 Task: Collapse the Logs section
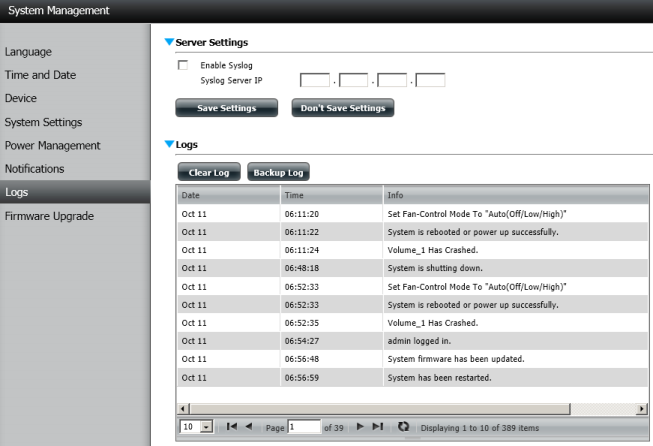[x=169, y=144]
